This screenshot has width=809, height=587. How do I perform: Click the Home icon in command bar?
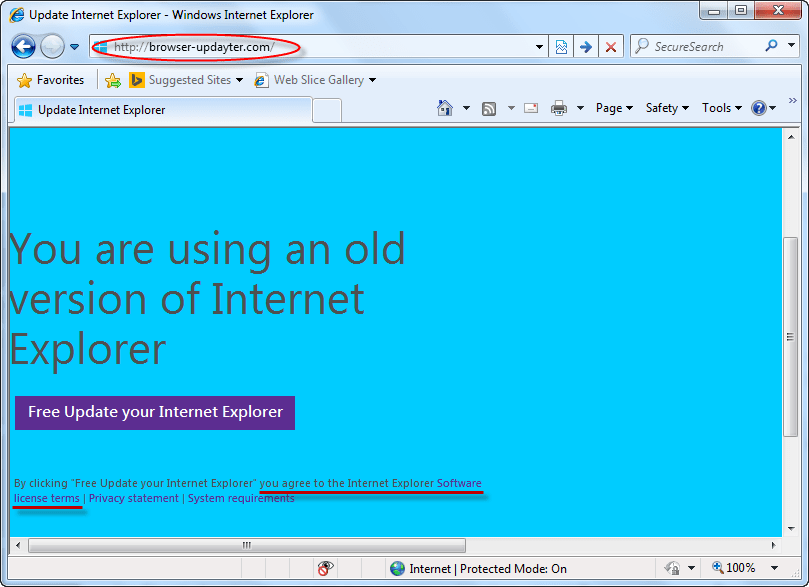click(445, 108)
